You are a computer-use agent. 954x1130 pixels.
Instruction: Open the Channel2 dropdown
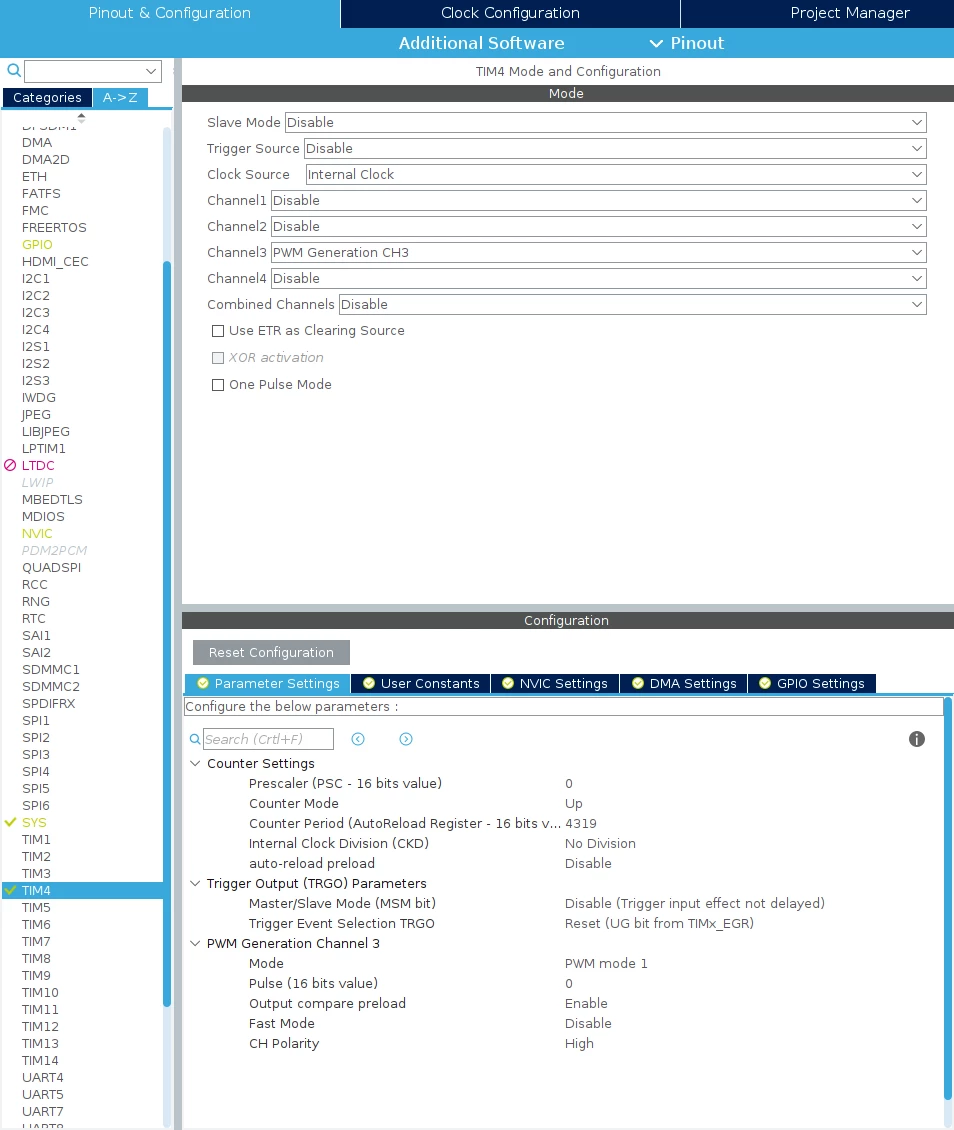click(x=599, y=226)
